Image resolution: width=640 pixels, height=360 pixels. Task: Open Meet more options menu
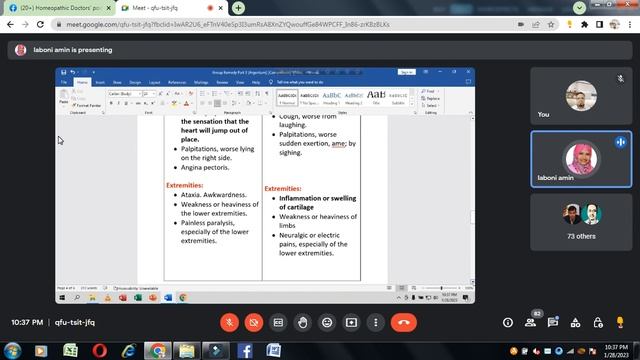point(376,322)
